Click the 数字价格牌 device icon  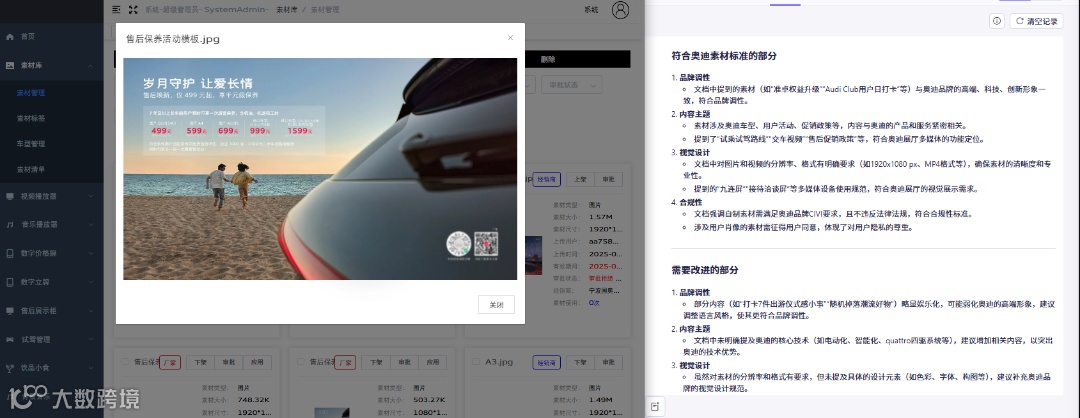tap(10, 253)
